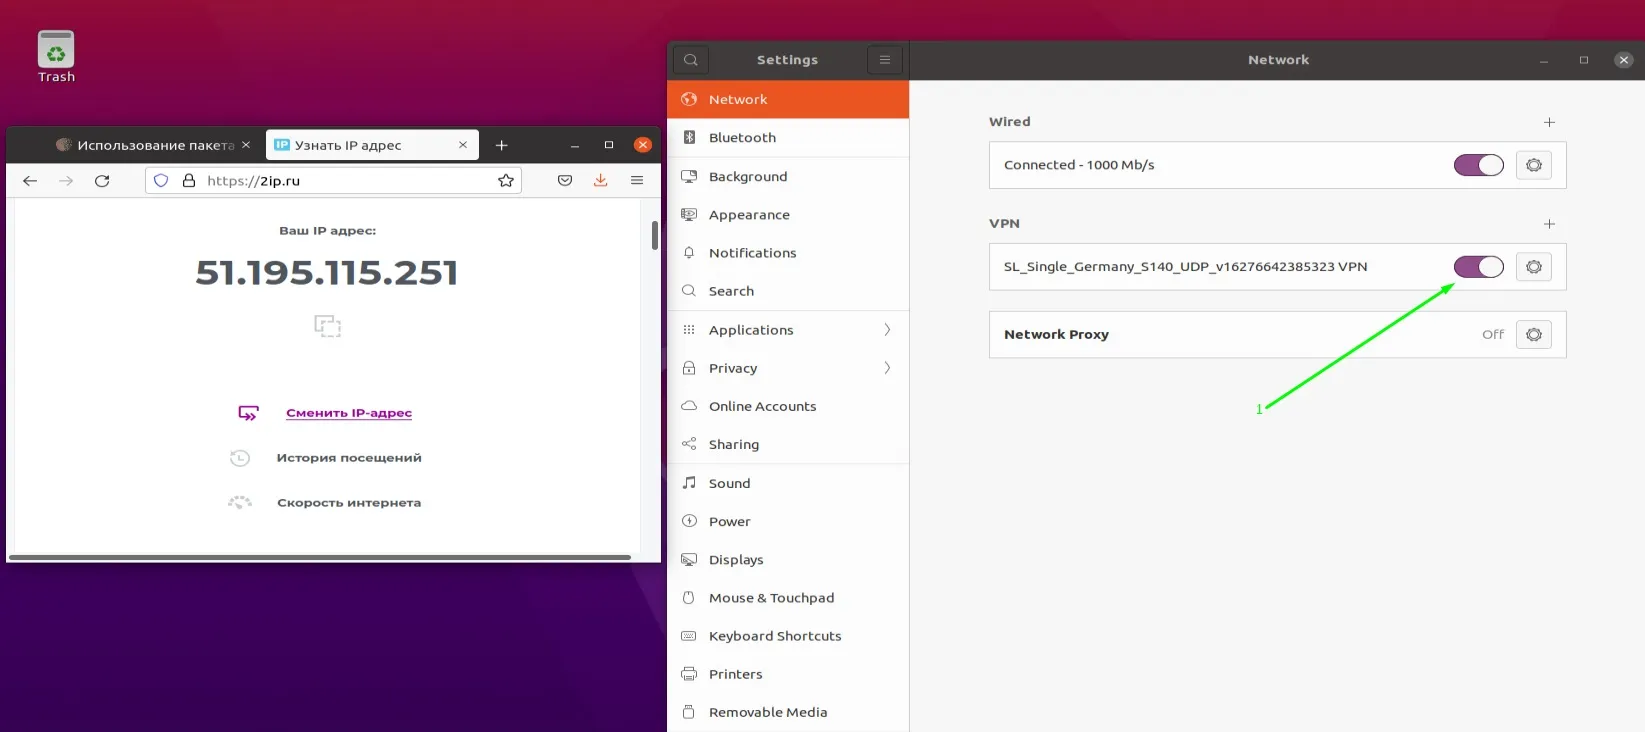
Task: Expand the Privacy settings chevron
Action: pyautogui.click(x=887, y=368)
